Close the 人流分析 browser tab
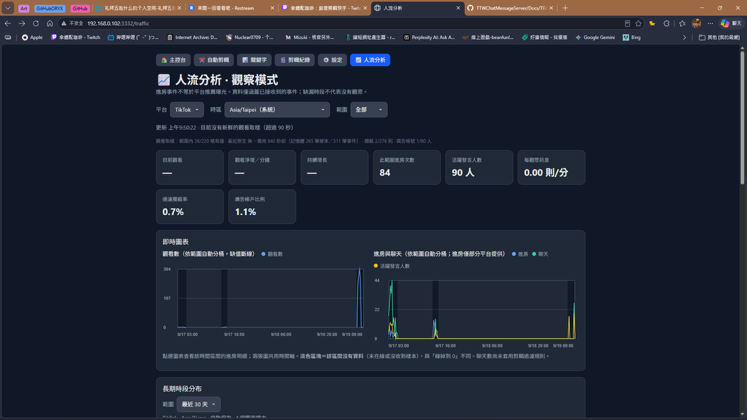The height and width of the screenshot is (420, 747). click(x=458, y=8)
